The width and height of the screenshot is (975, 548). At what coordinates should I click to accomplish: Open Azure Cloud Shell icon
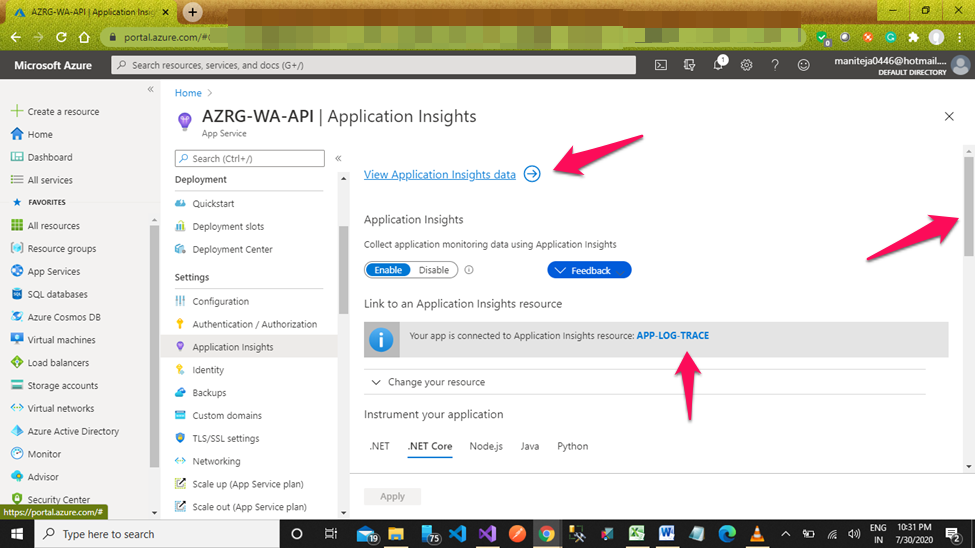(660, 65)
